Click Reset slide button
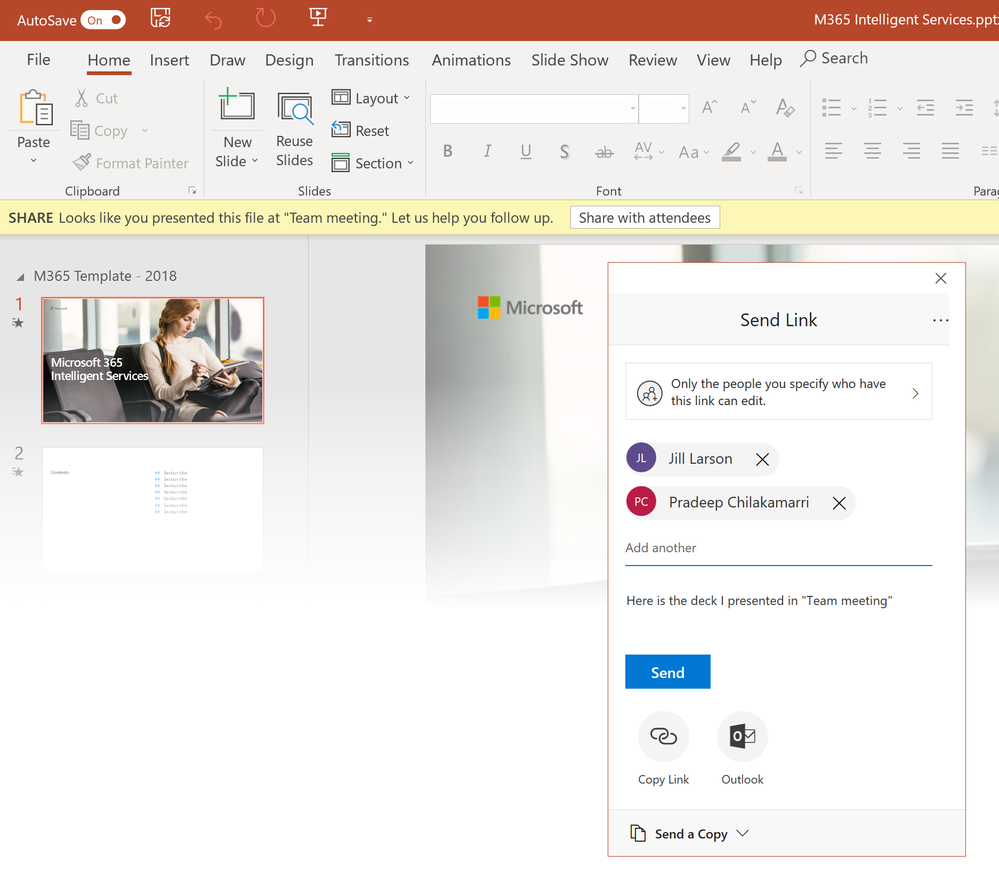The height and width of the screenshot is (888, 999). 360,131
